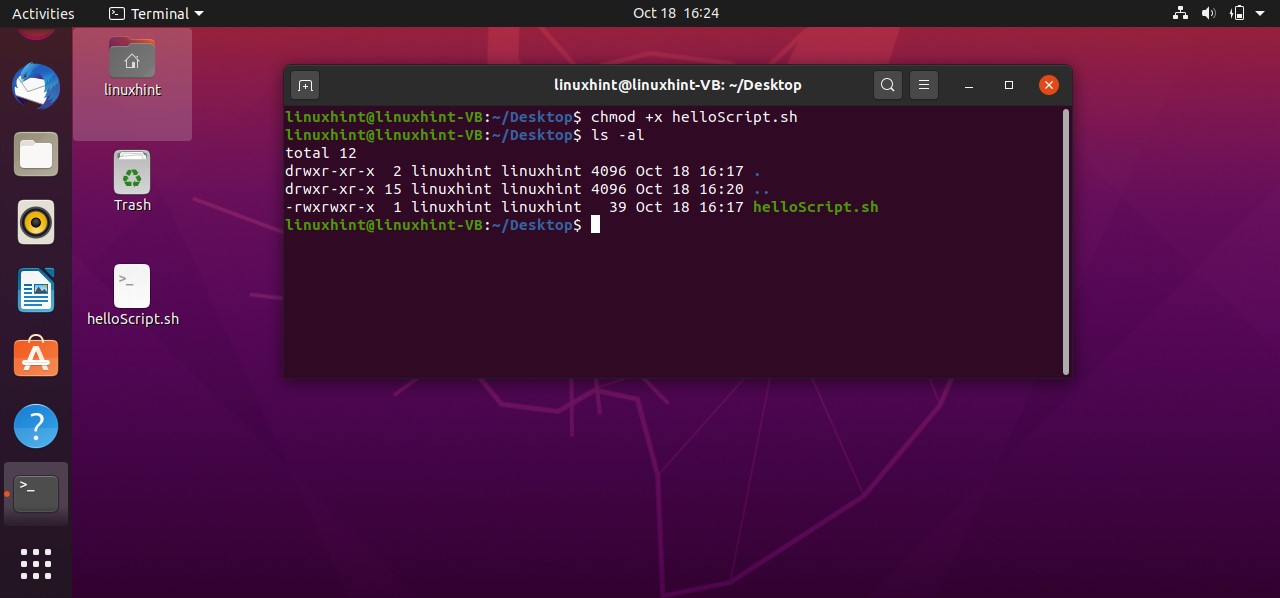Open the terminal search tool
The image size is (1280, 598).
888,85
